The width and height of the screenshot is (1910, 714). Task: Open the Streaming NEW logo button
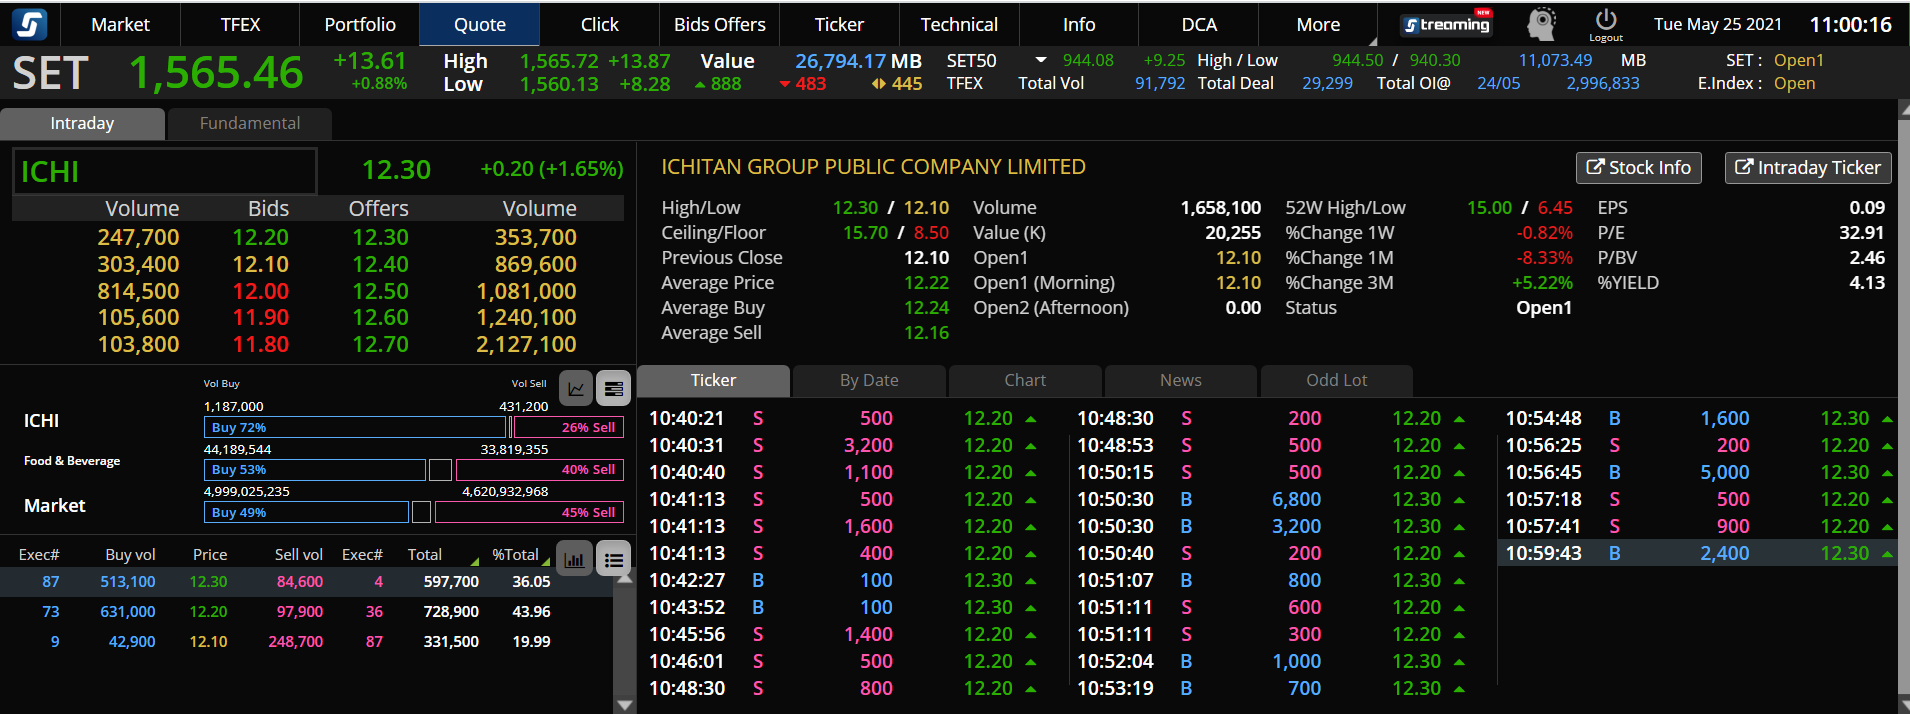pos(1445,24)
